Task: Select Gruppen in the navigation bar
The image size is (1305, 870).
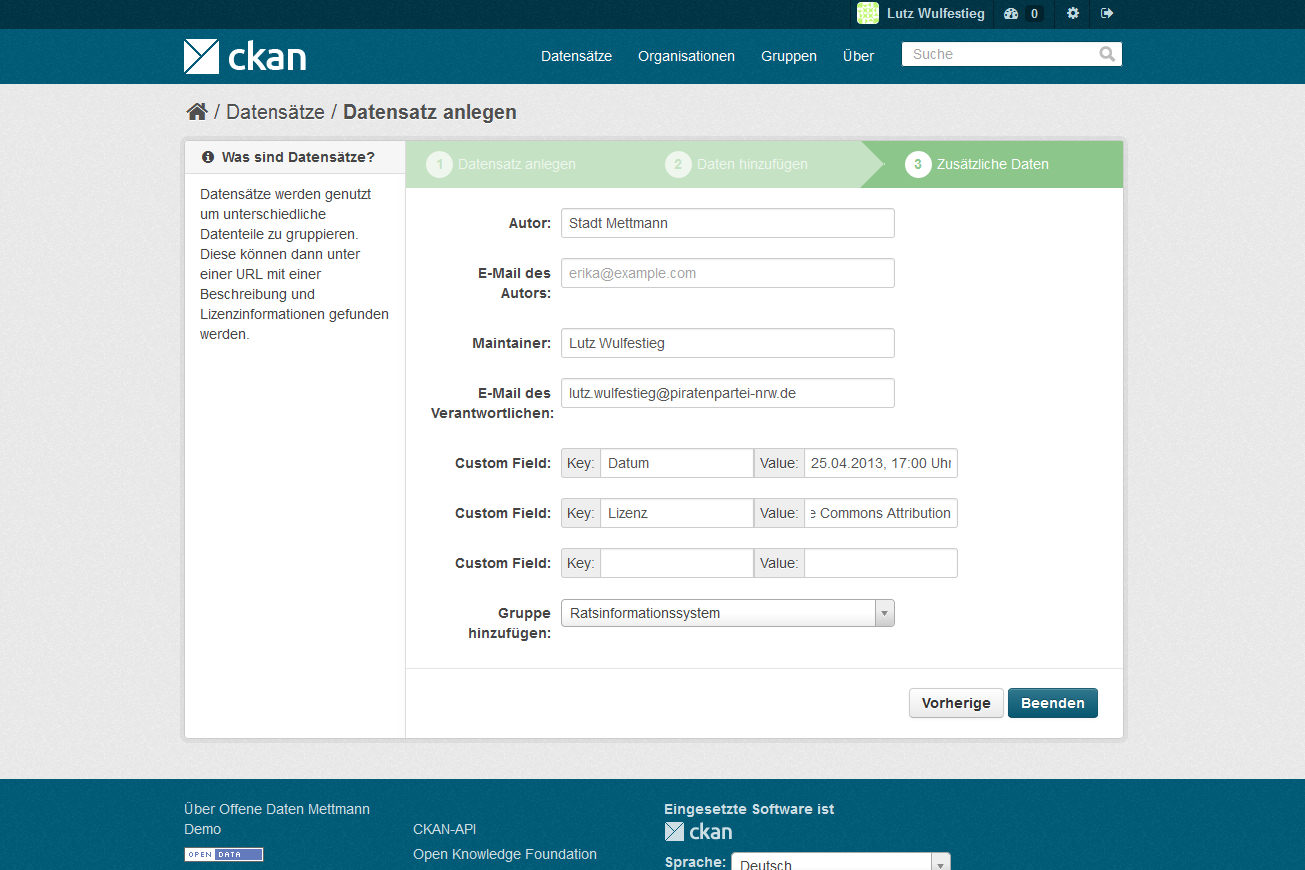Action: coord(788,56)
